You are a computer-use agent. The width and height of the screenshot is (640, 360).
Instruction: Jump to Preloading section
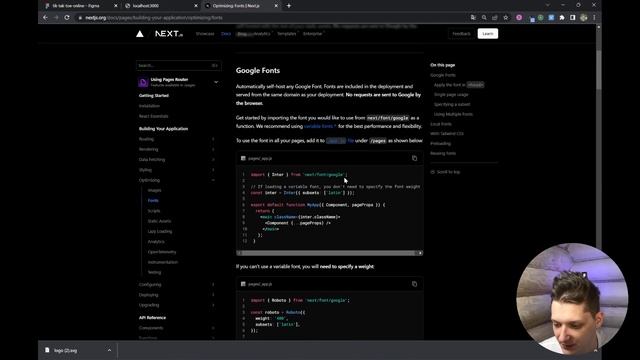tap(440, 144)
